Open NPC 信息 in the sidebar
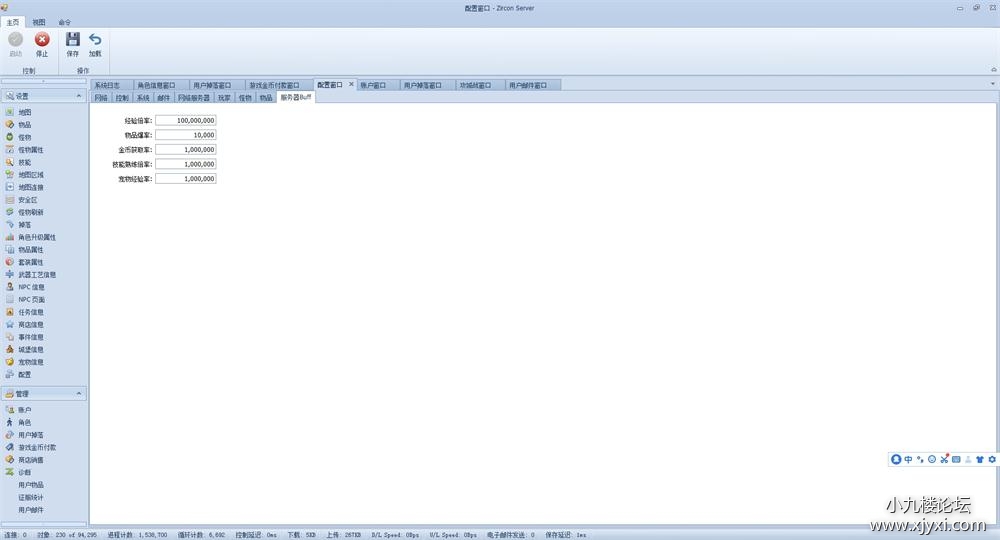 [31, 287]
